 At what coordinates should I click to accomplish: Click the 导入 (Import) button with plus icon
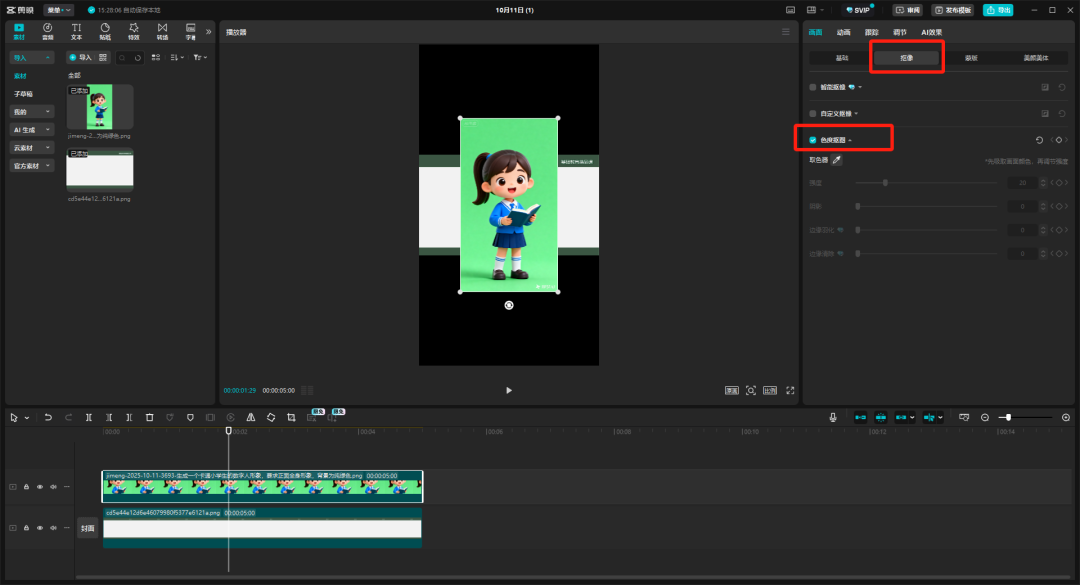click(80, 57)
